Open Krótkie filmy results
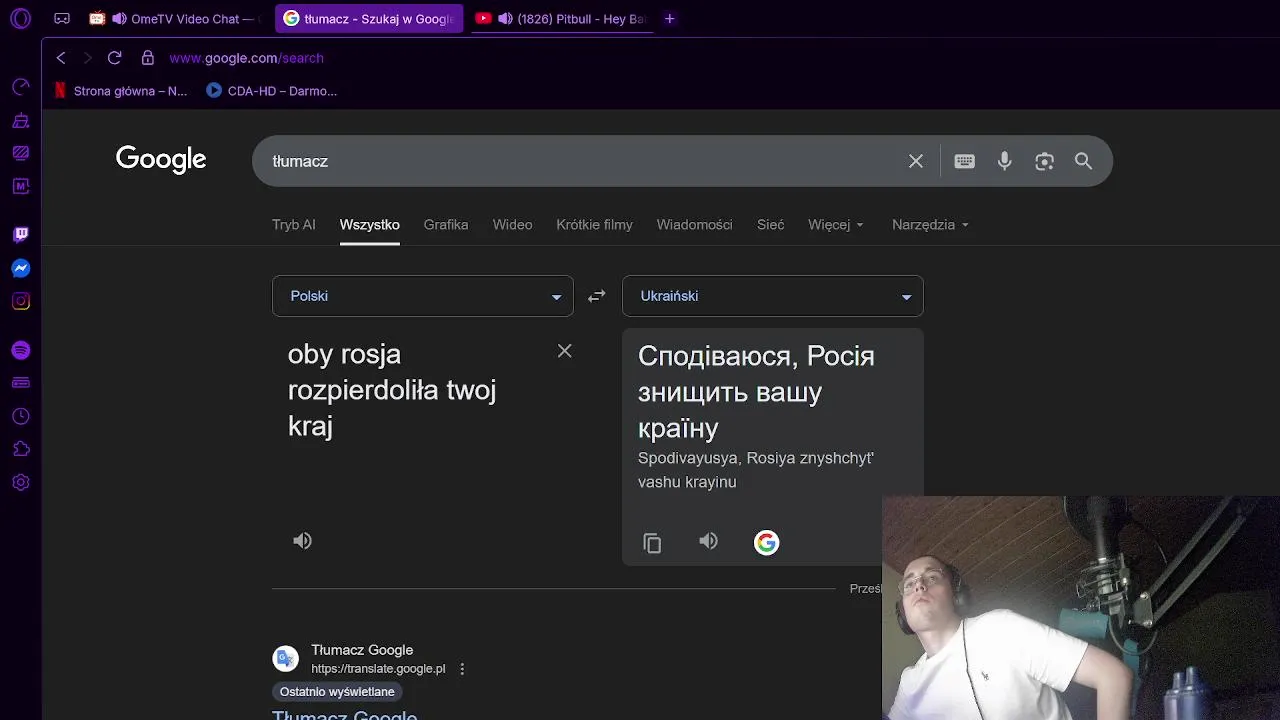 [594, 225]
